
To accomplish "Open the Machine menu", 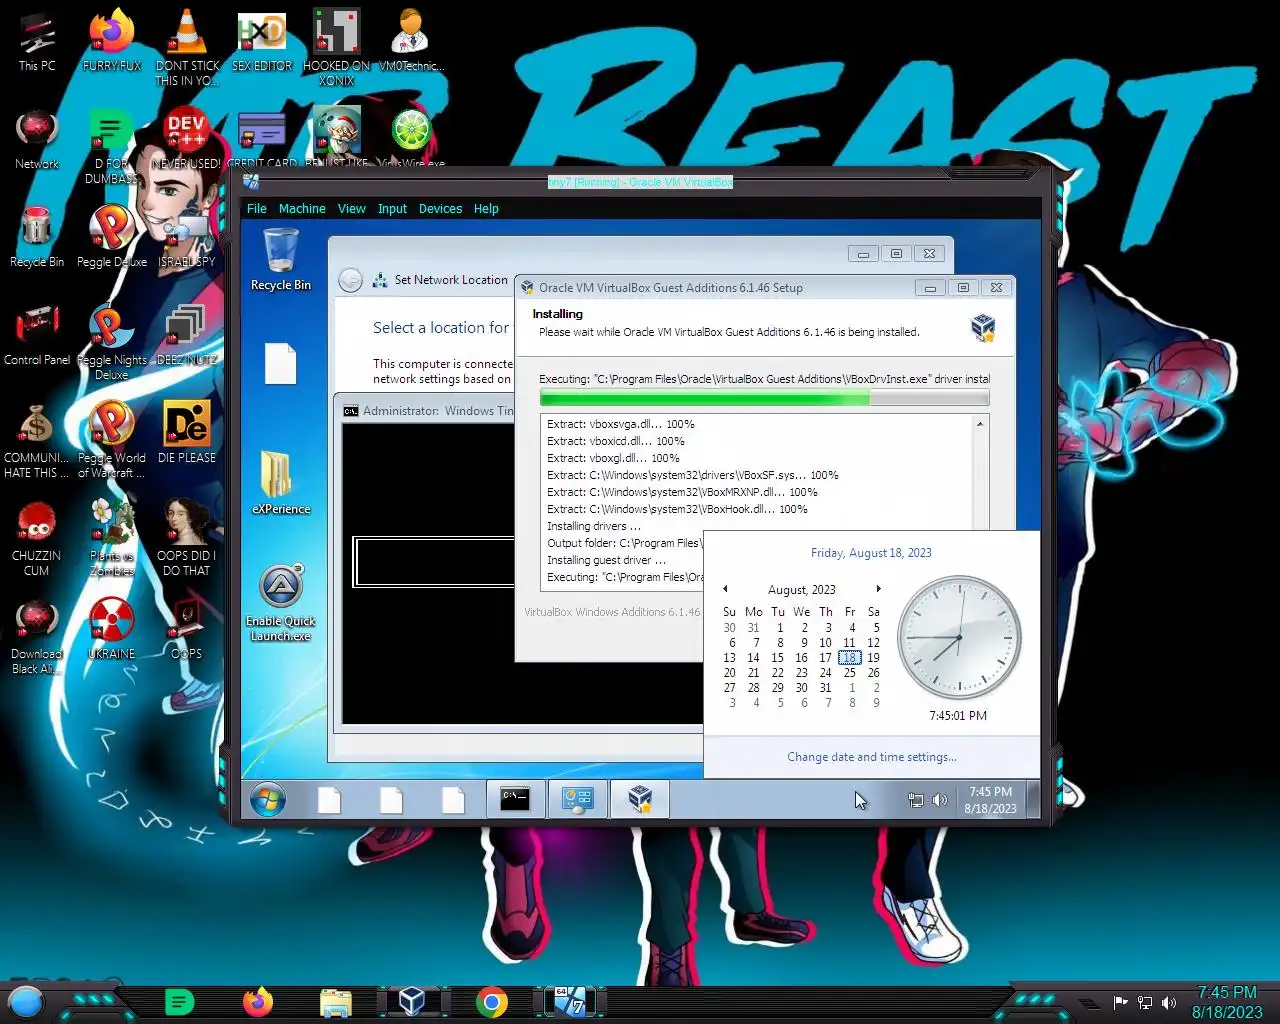I will click(x=302, y=209).
